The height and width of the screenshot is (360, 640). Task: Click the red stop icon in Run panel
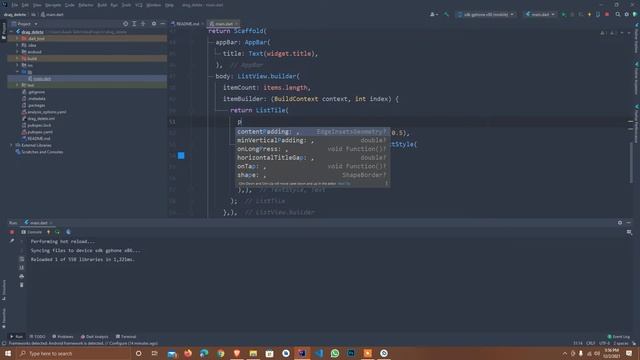[x=12, y=232]
